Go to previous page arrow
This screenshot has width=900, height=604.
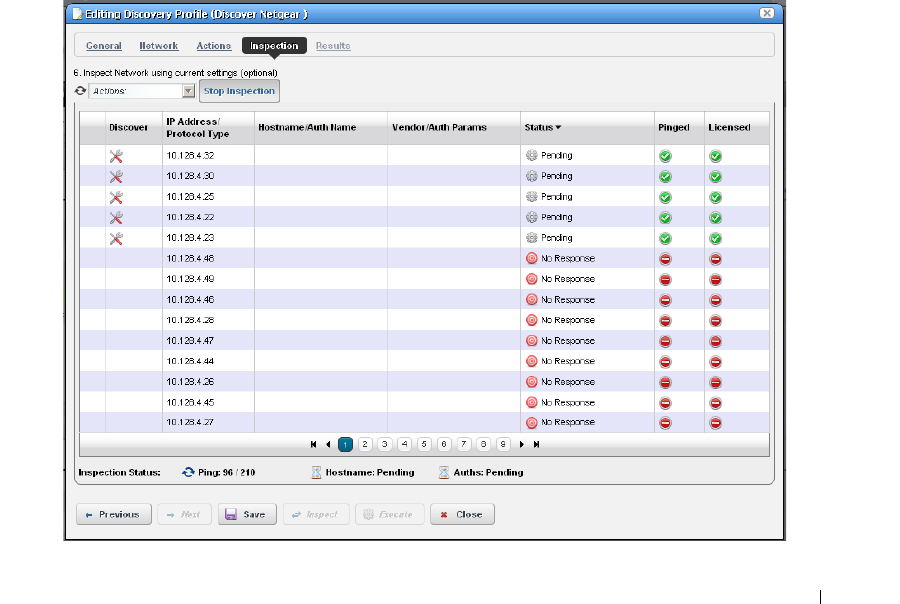tap(328, 444)
